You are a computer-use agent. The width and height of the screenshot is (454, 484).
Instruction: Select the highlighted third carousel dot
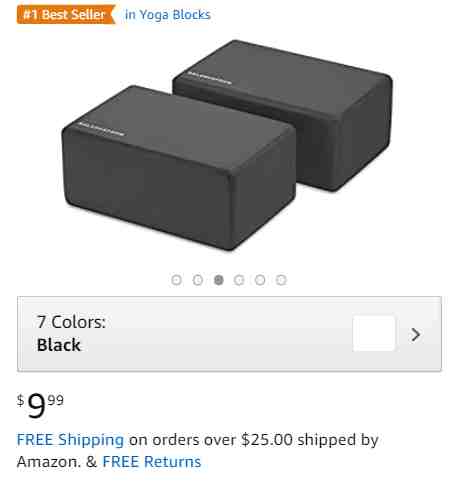click(219, 280)
